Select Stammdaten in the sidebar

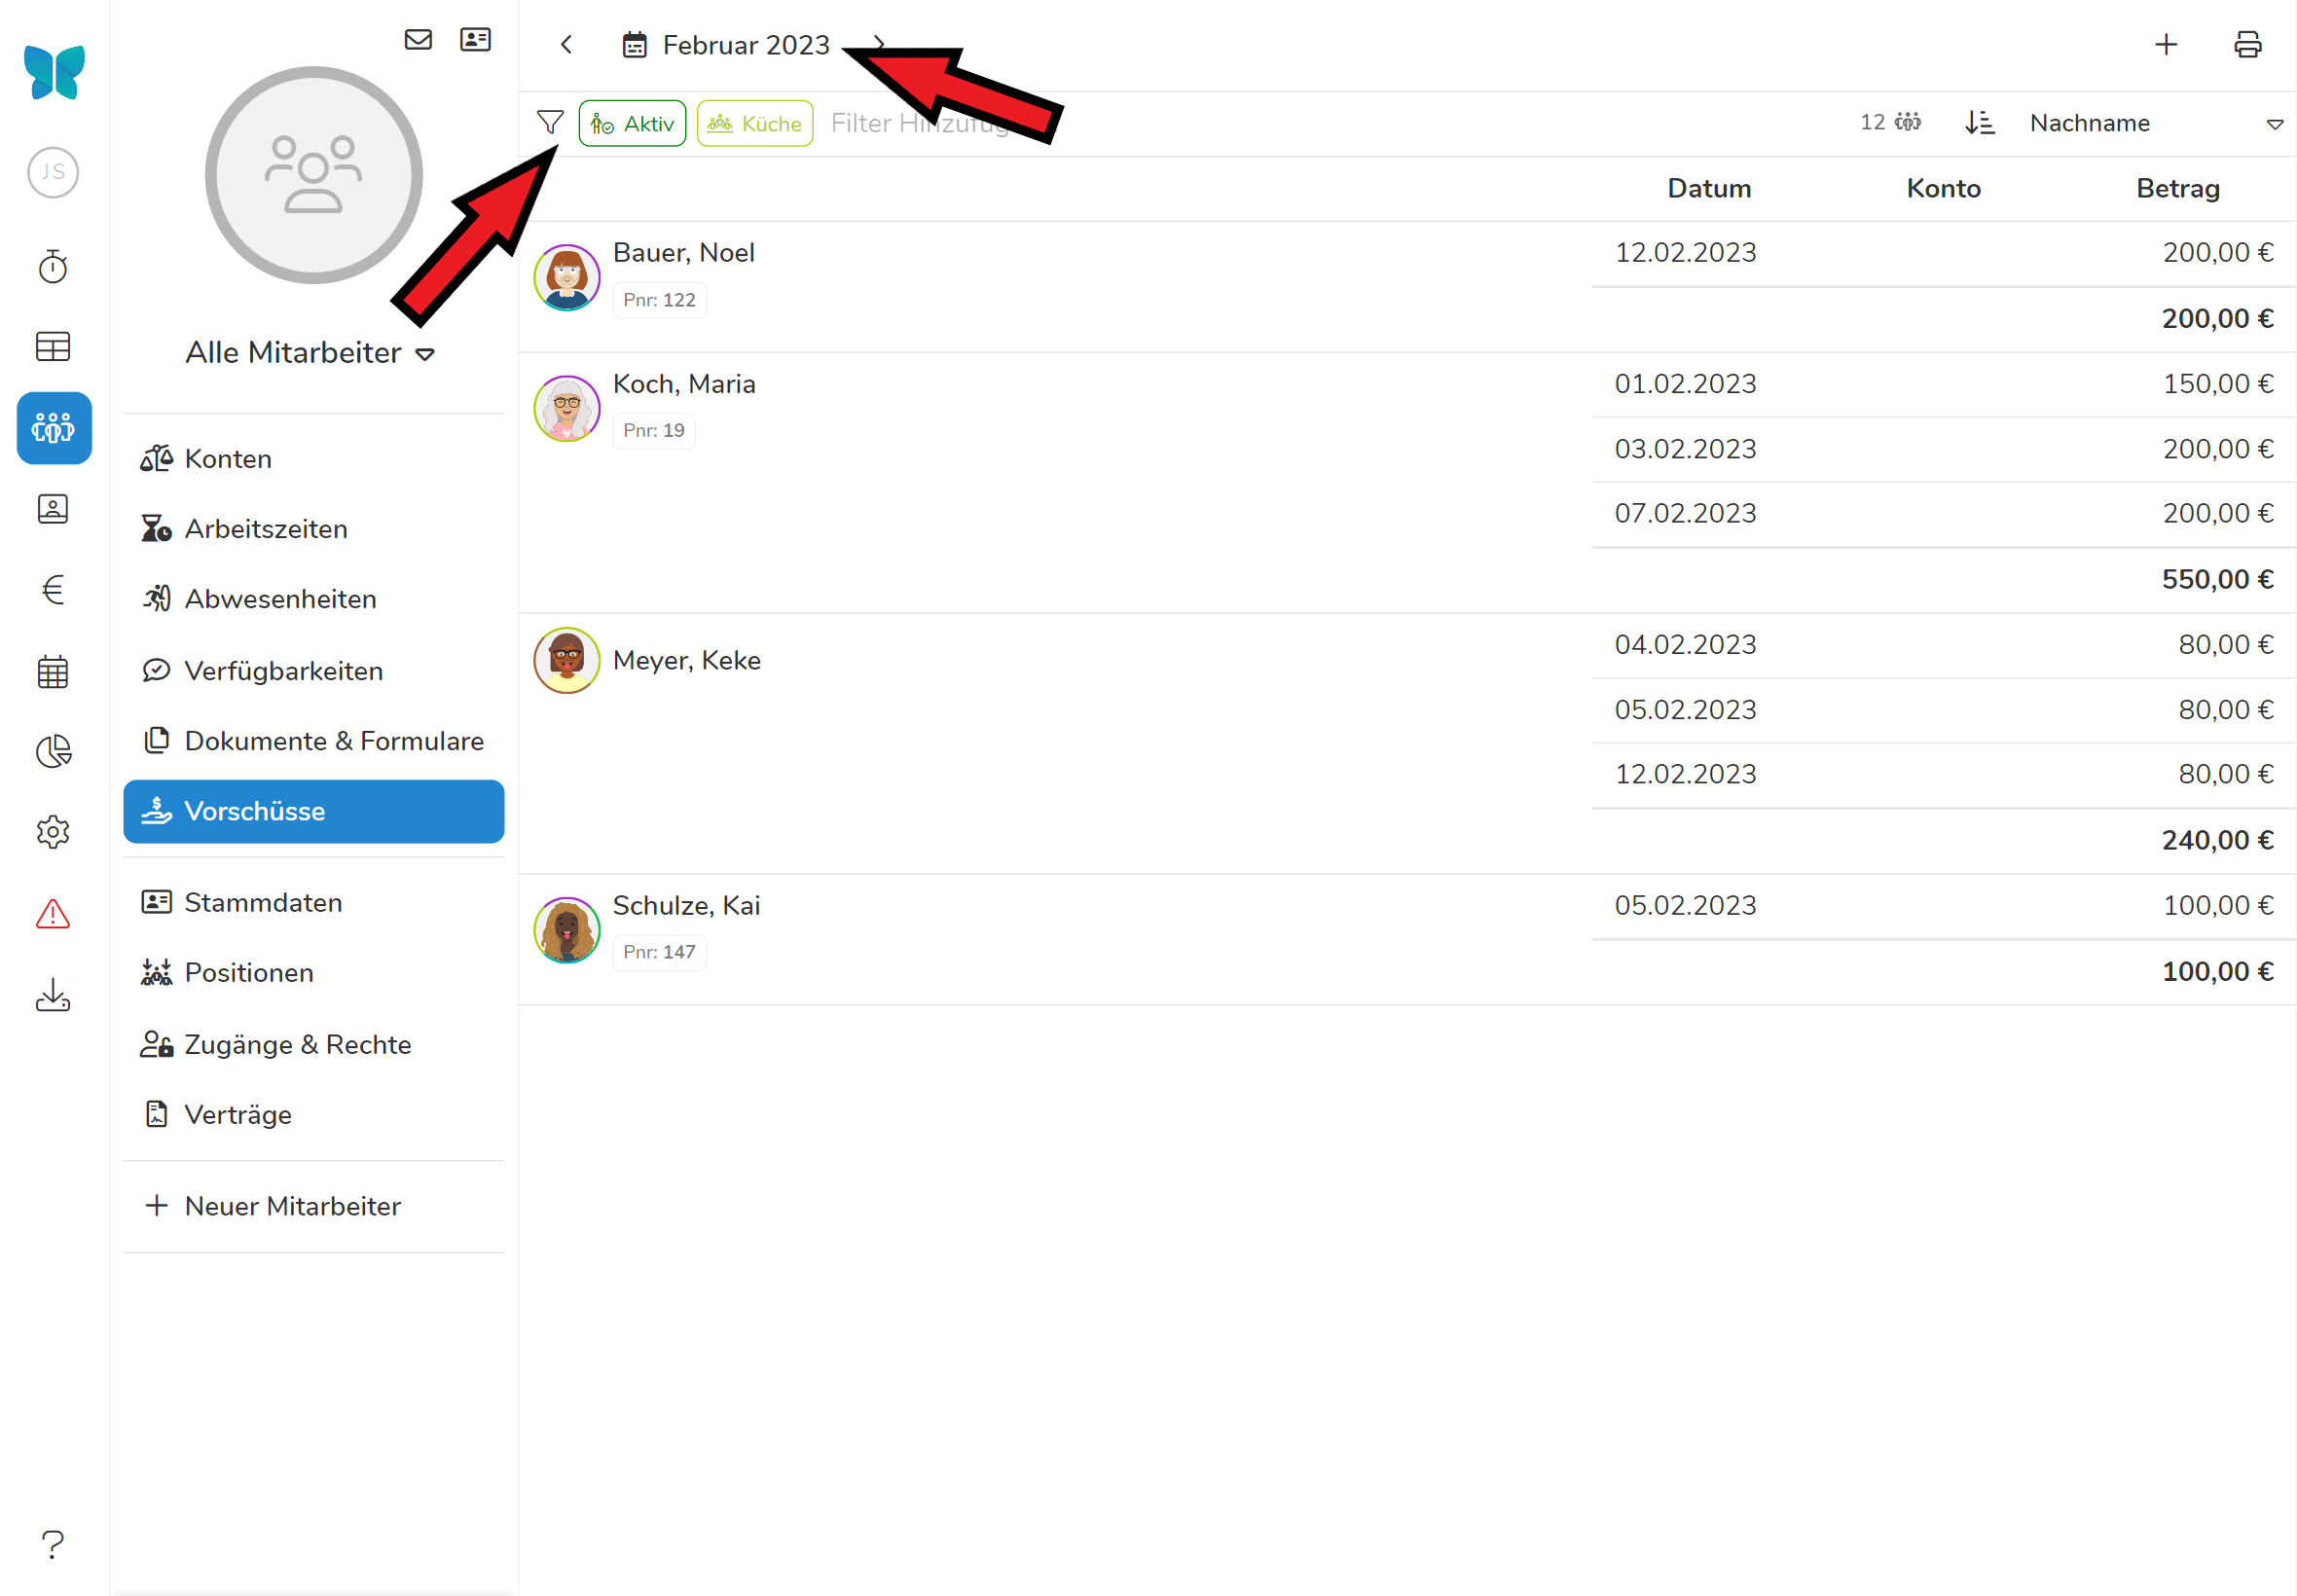click(x=263, y=902)
